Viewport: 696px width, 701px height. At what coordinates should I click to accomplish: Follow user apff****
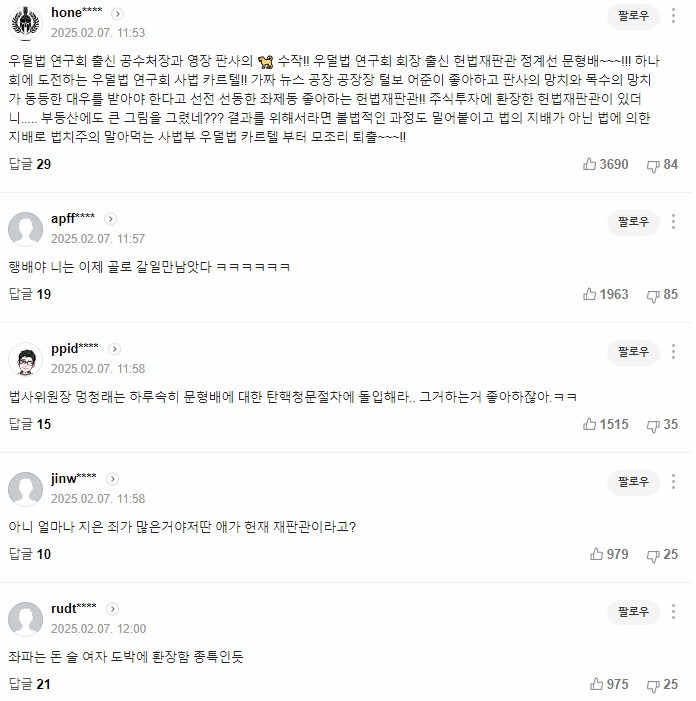click(x=633, y=222)
